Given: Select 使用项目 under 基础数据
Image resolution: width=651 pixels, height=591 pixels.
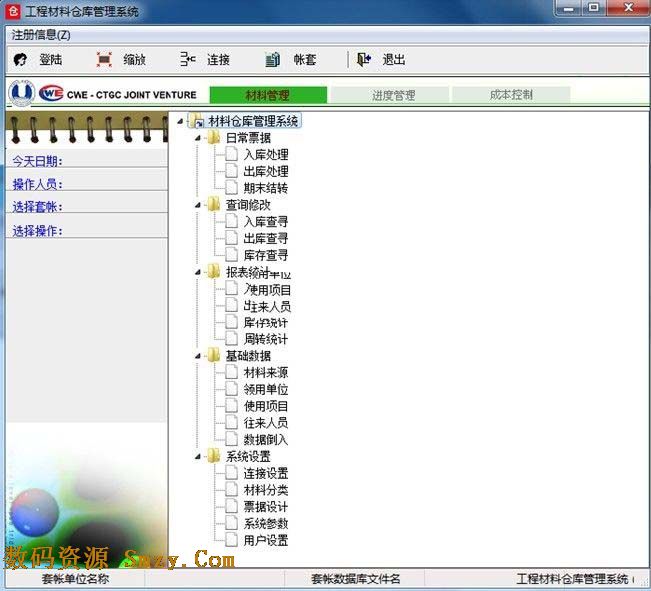Looking at the screenshot, I should (266, 406).
